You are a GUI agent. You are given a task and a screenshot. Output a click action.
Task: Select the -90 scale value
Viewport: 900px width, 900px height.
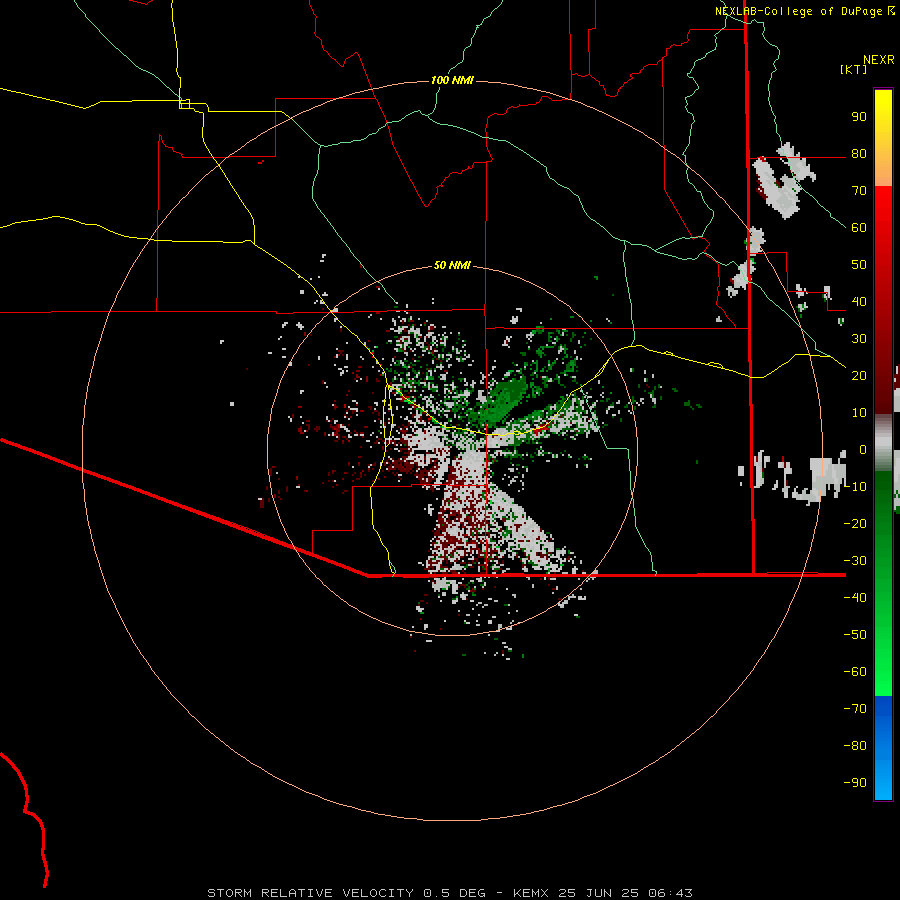tap(855, 783)
